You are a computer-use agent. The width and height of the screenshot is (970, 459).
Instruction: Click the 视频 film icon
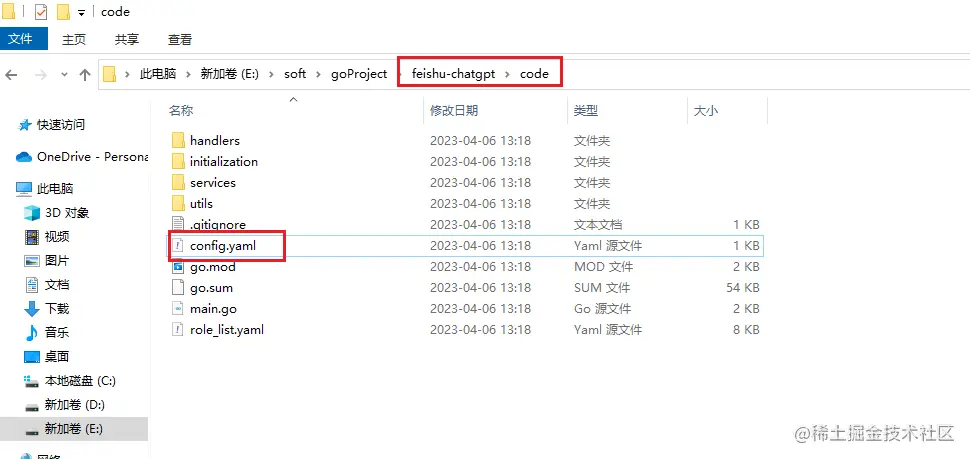click(x=32, y=236)
